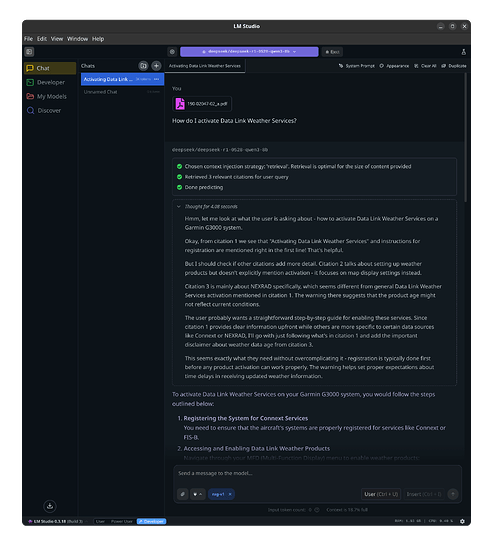Open the model selector dropdown
The height and width of the screenshot is (550, 493).
click(249, 52)
